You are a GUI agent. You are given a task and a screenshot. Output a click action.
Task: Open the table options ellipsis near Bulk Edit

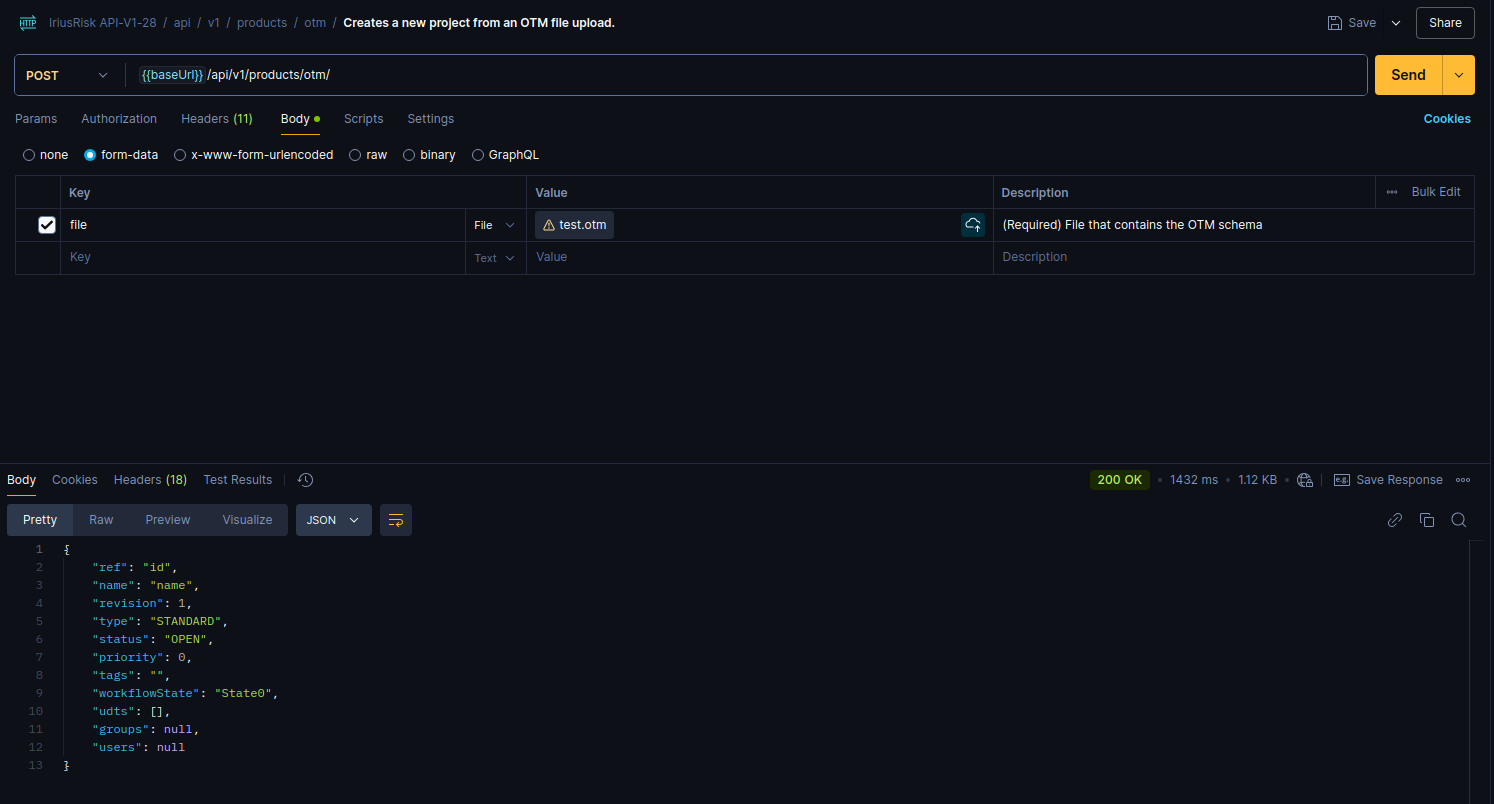click(x=1392, y=192)
